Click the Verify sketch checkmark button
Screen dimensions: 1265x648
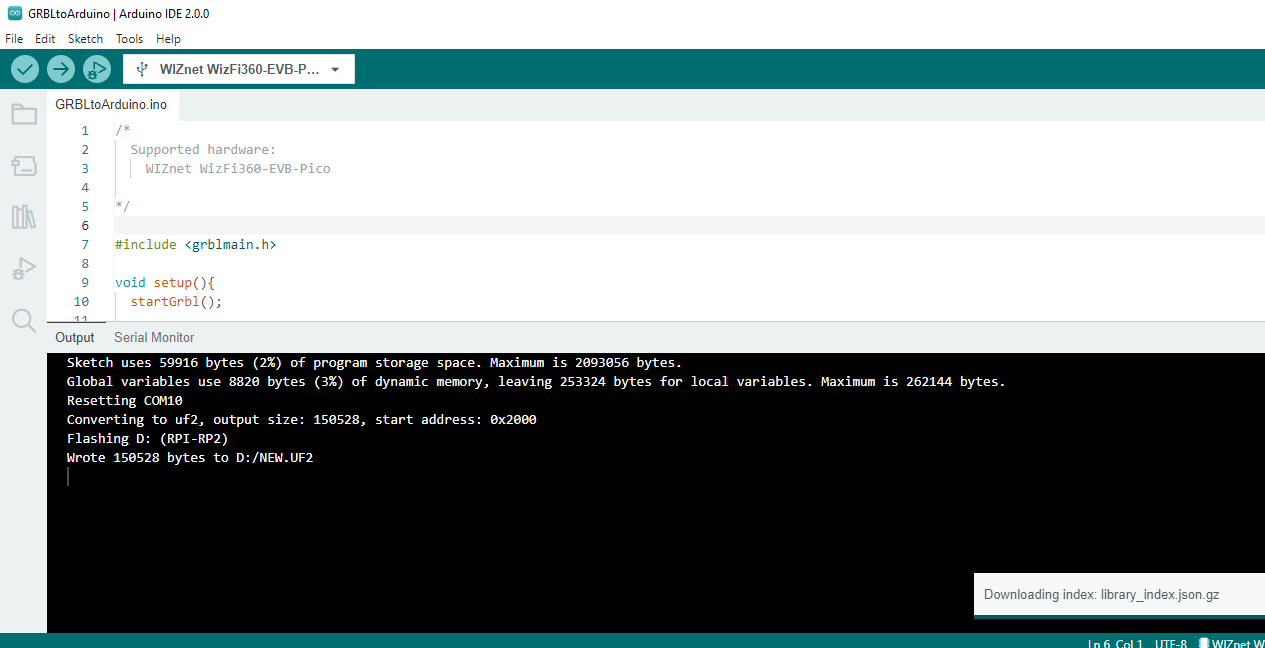(25, 69)
